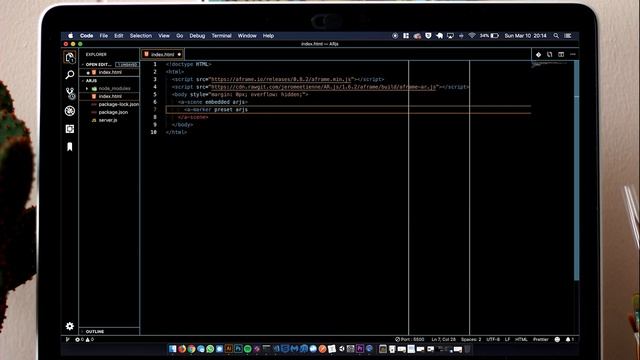Open the Window menu
Screen dimensions: 640x360
point(247,36)
